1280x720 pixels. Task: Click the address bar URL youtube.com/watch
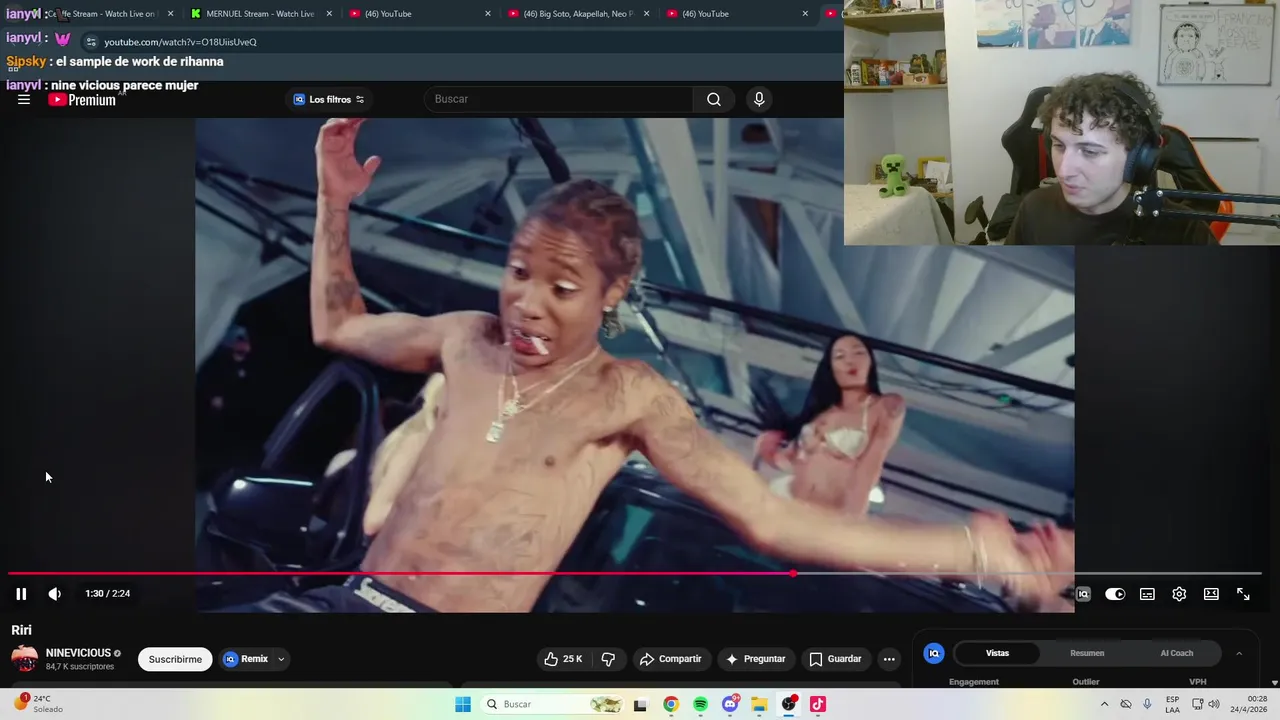(x=181, y=42)
